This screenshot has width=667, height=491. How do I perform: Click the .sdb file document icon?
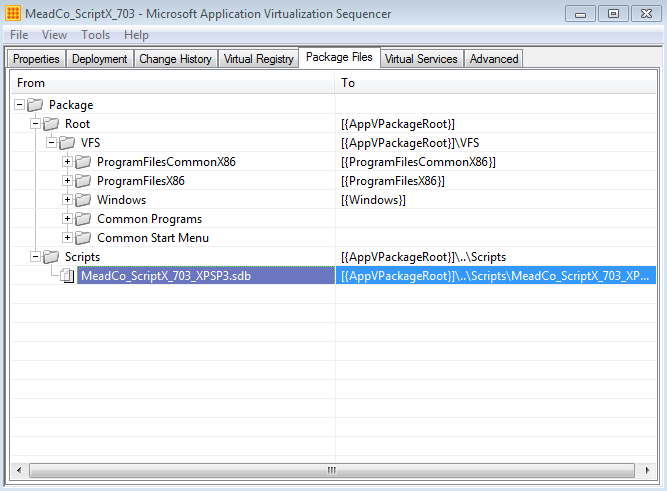pos(67,276)
